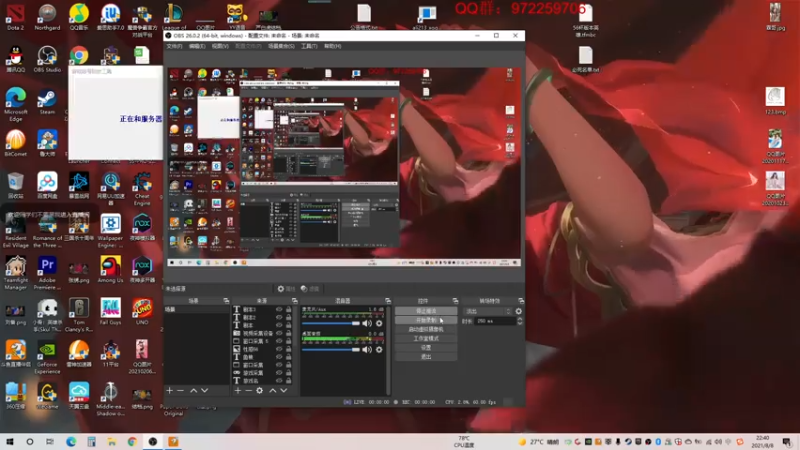The height and width of the screenshot is (450, 800).
Task: Move the selected source up
Action: 272,390
